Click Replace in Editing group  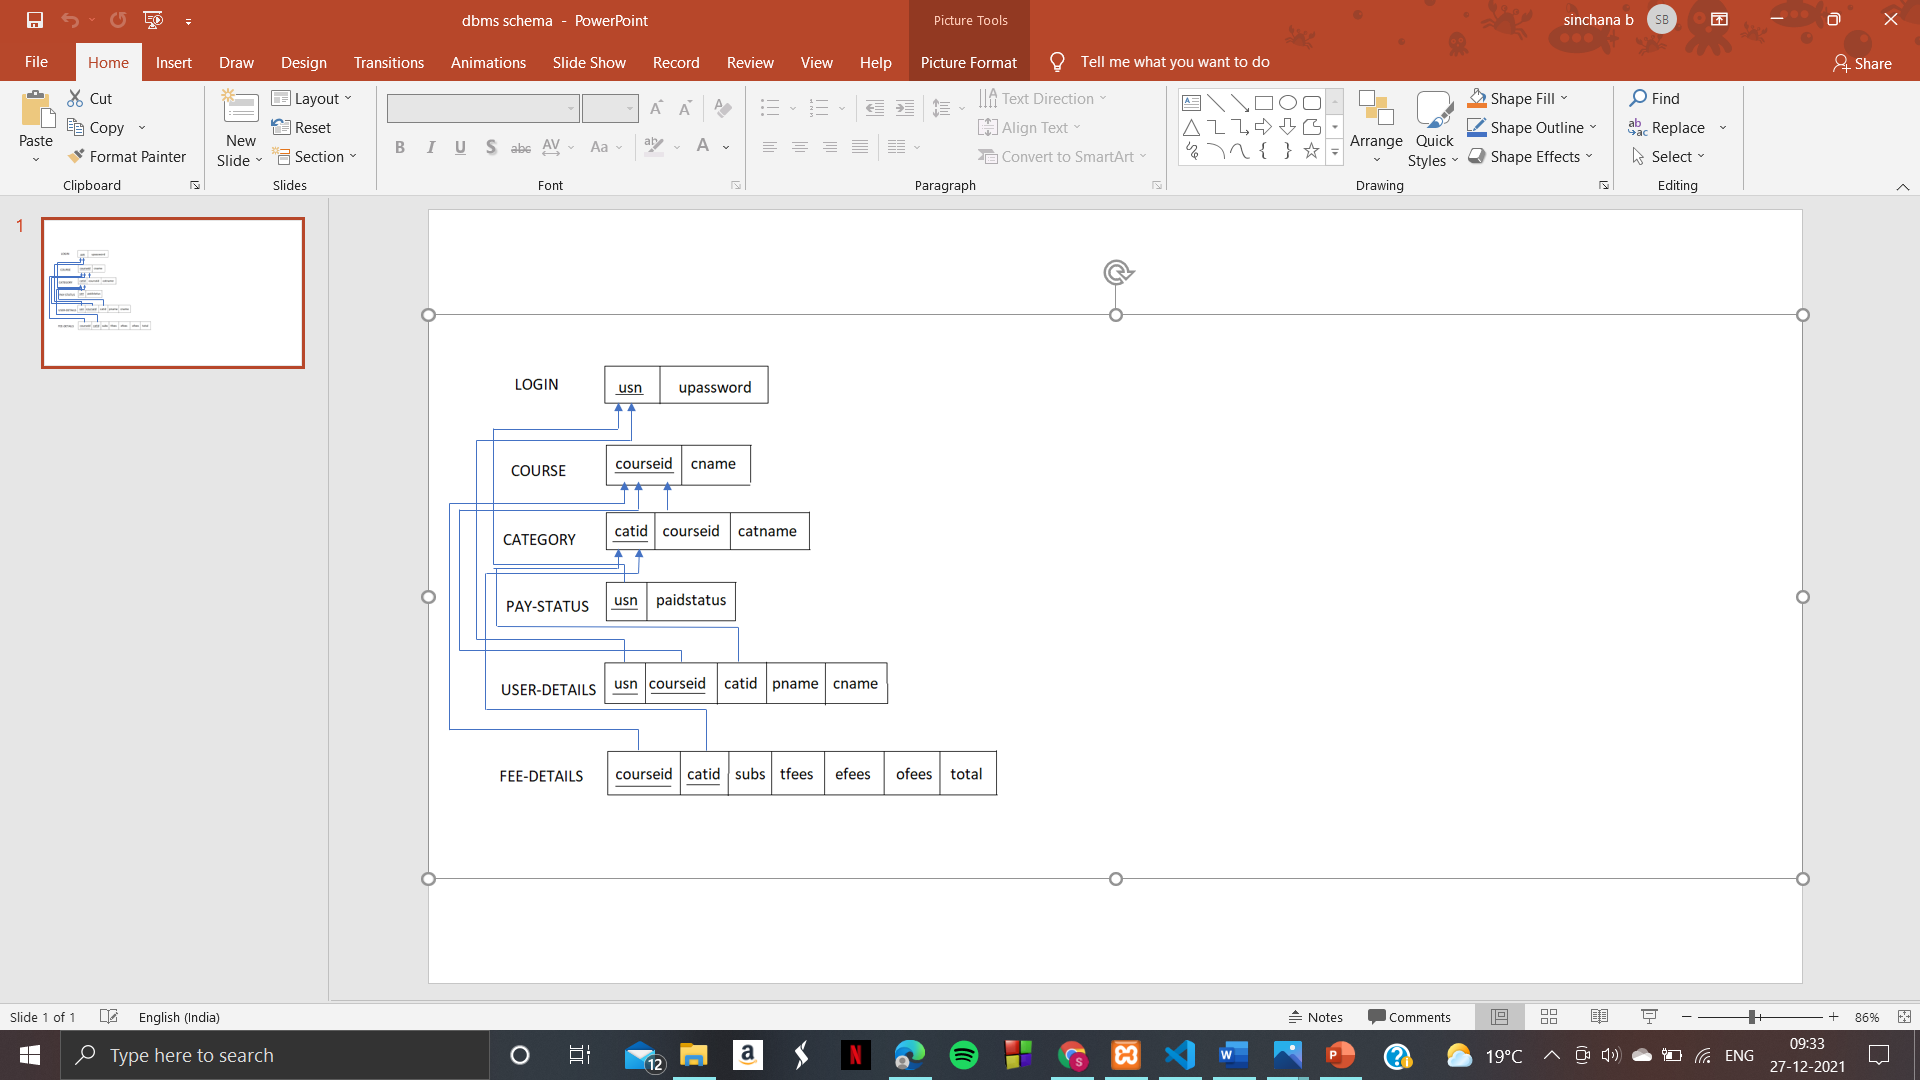pyautogui.click(x=1677, y=127)
